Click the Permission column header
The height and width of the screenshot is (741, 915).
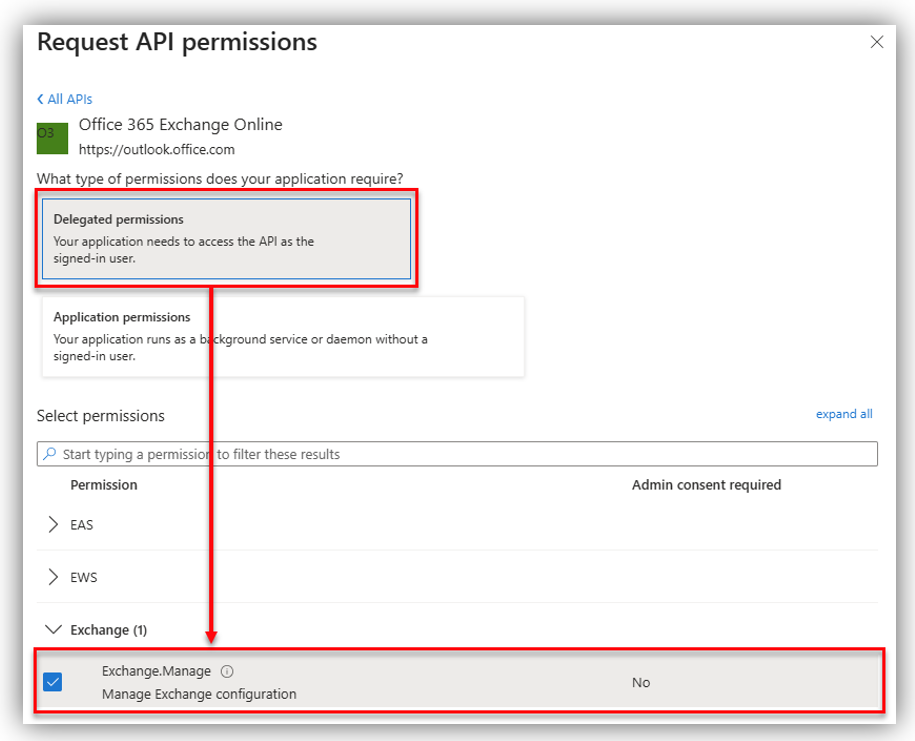(104, 485)
